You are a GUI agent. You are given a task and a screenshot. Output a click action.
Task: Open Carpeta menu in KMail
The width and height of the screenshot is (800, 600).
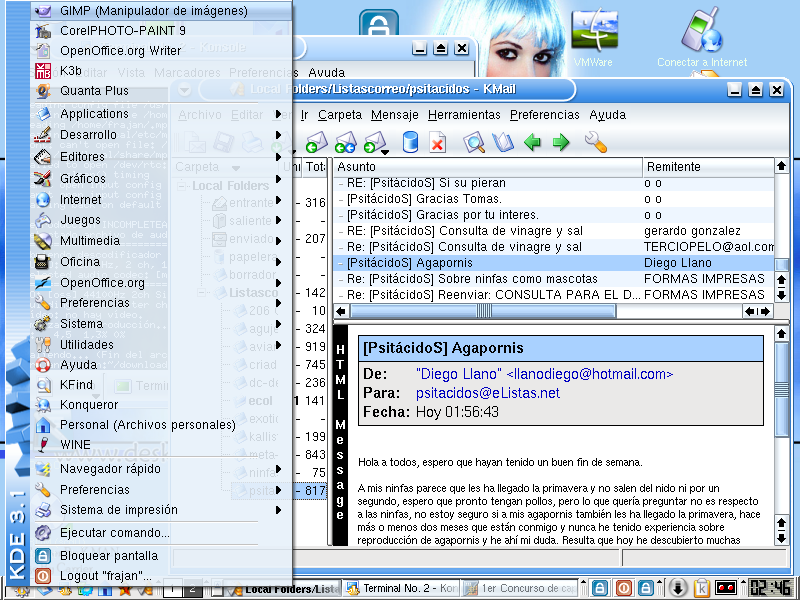[x=340, y=115]
